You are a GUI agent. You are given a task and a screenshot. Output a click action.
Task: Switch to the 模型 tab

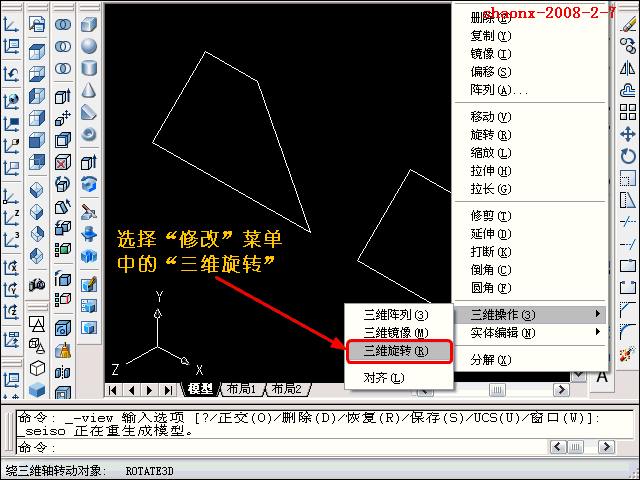coord(201,389)
